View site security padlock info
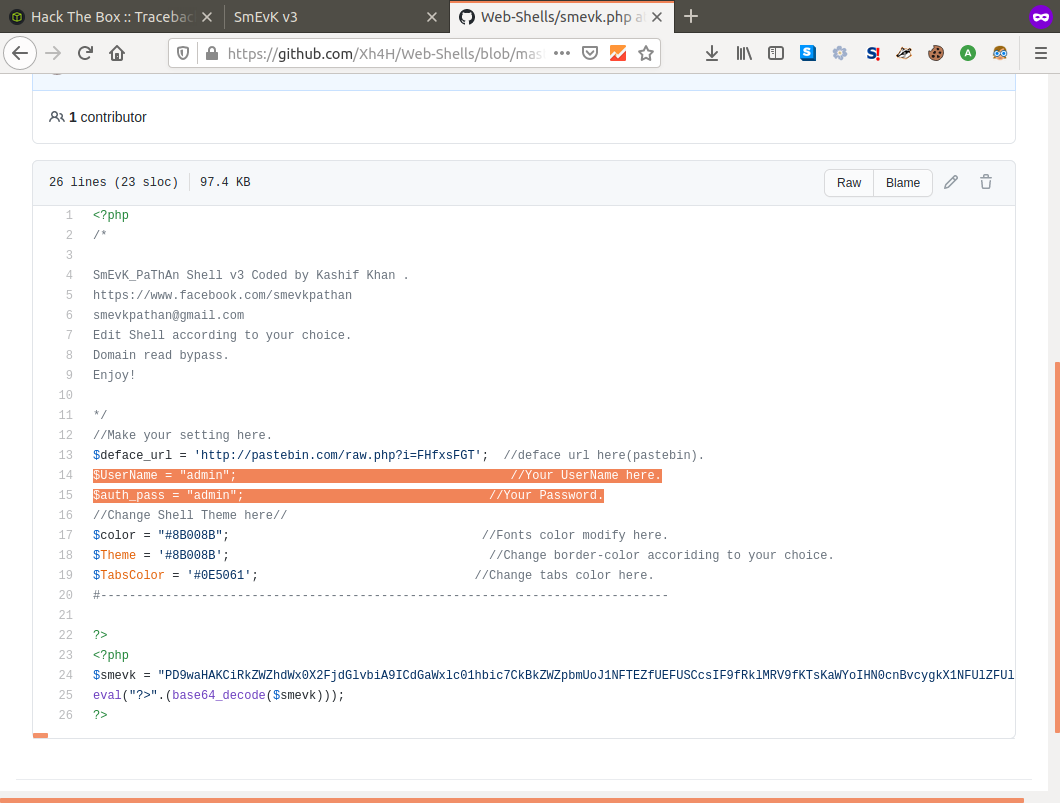 212,53
